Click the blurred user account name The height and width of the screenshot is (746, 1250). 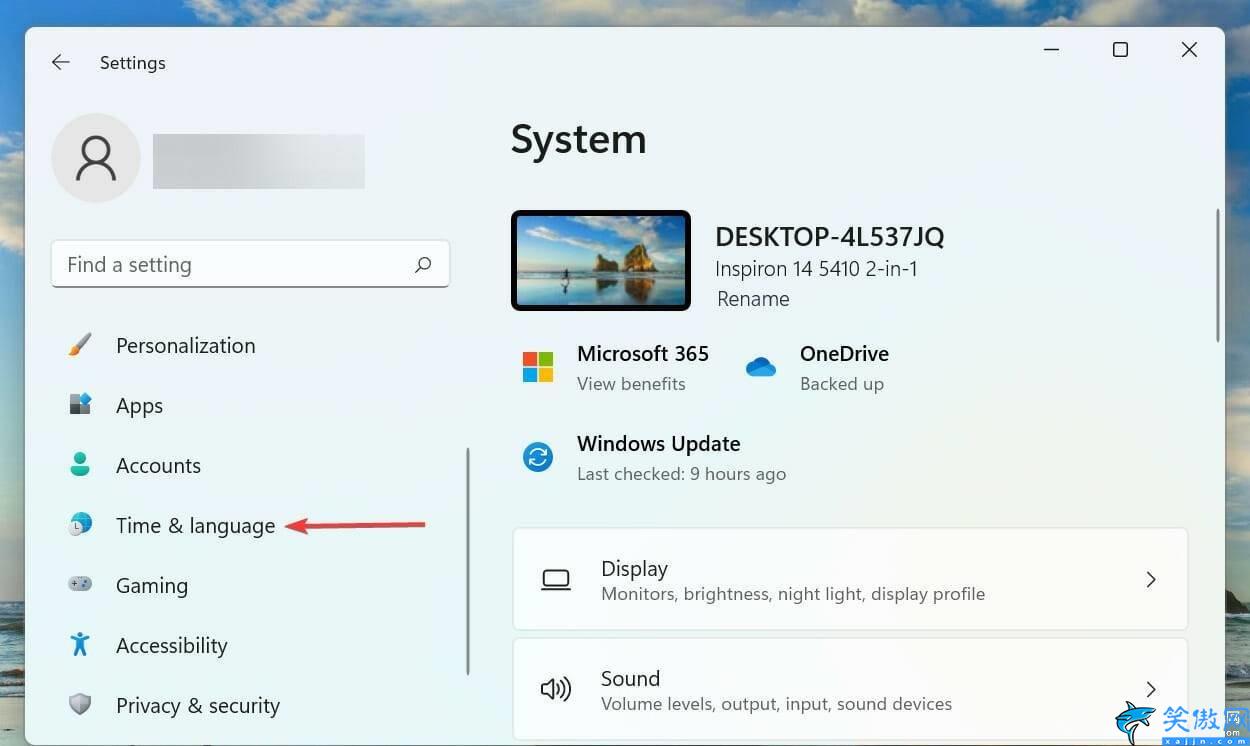click(x=258, y=161)
